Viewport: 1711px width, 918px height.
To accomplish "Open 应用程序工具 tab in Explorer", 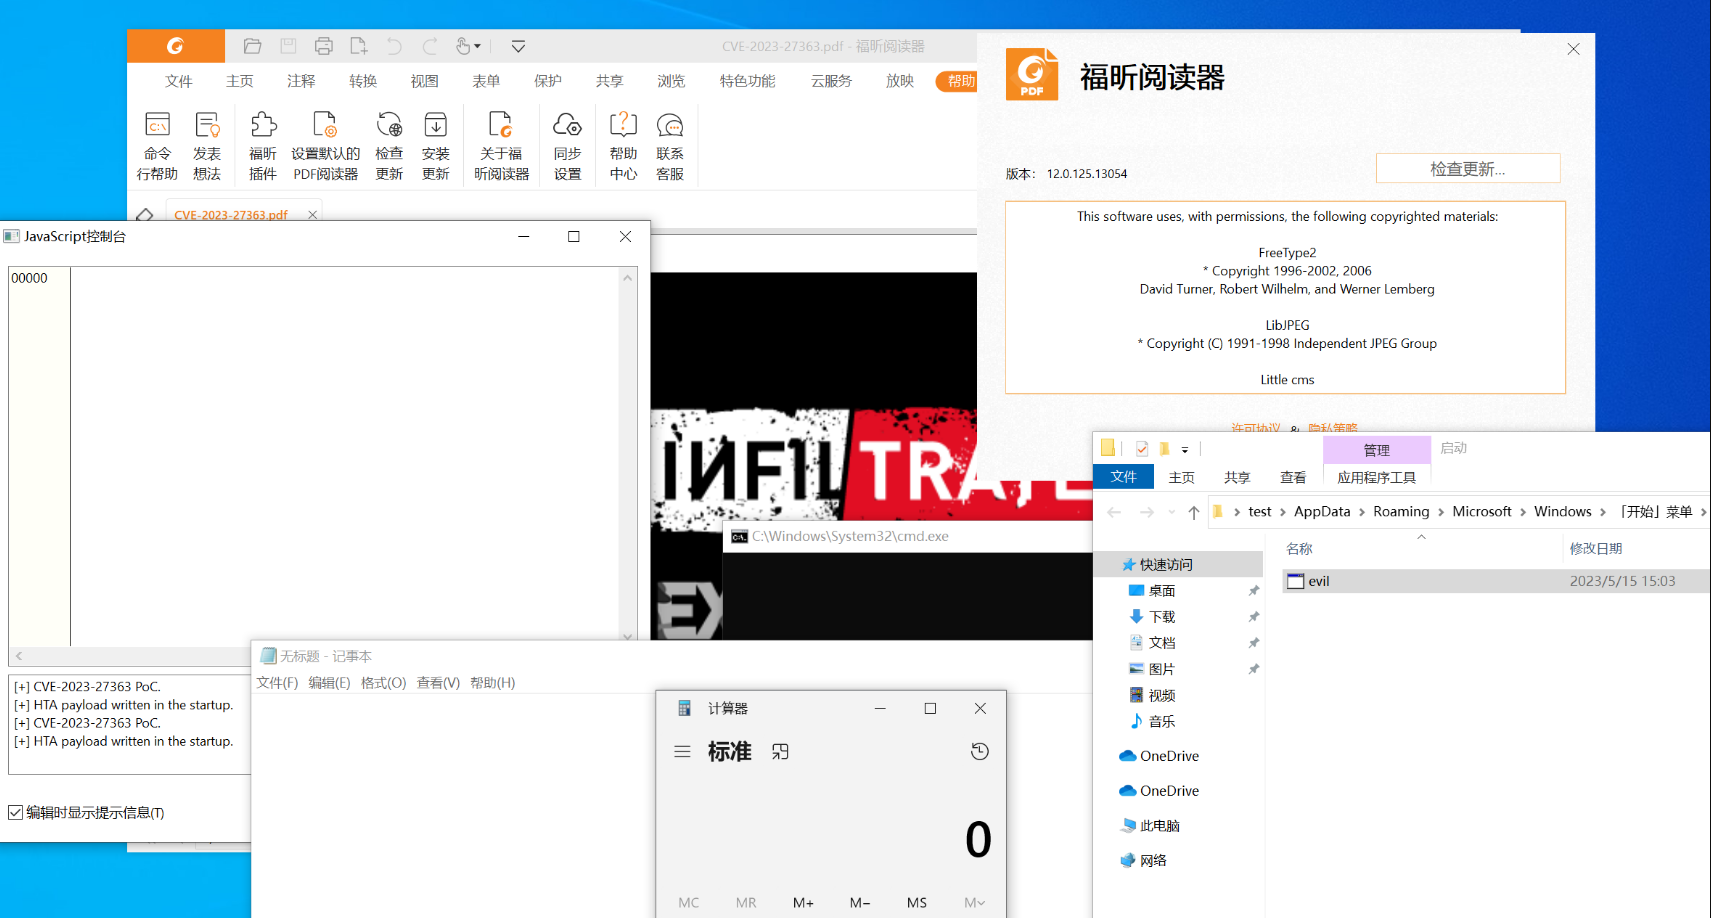I will 1377,477.
